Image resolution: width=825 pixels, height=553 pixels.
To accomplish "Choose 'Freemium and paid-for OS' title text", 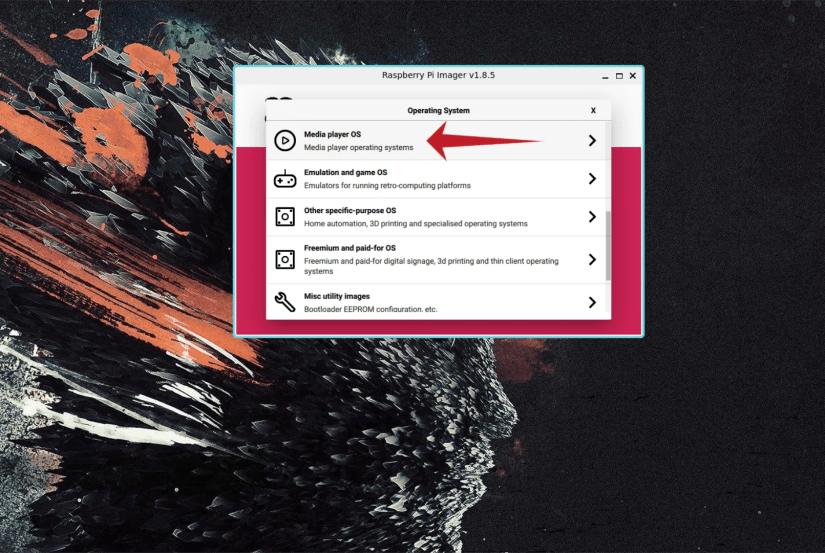I will pos(349,248).
